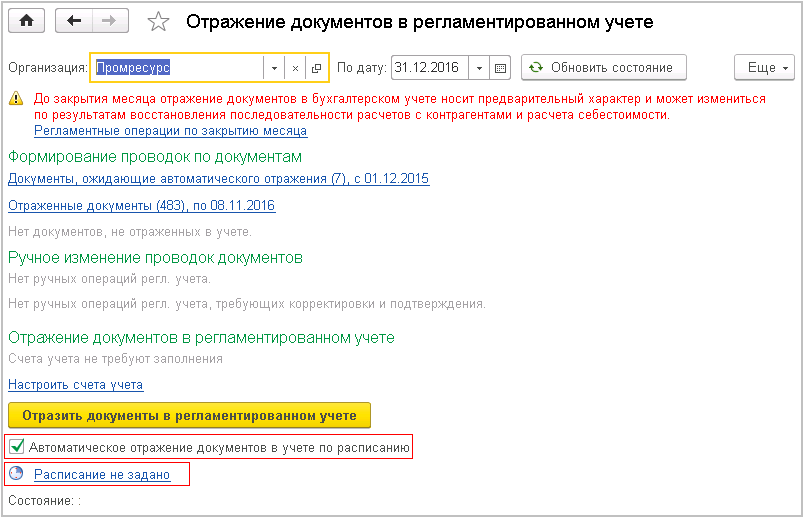Viewport: 804px width, 521px height.
Task: Click the Ручное изменение проводок документов heading
Action: point(155,257)
